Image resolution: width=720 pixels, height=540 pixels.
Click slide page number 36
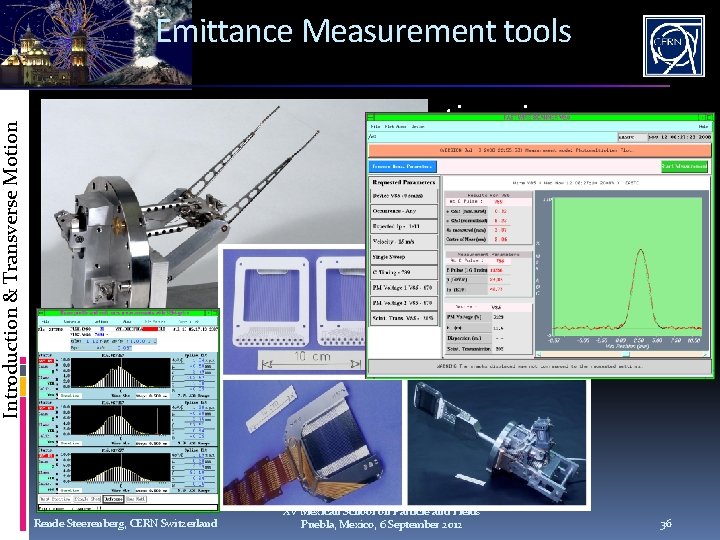(x=666, y=523)
